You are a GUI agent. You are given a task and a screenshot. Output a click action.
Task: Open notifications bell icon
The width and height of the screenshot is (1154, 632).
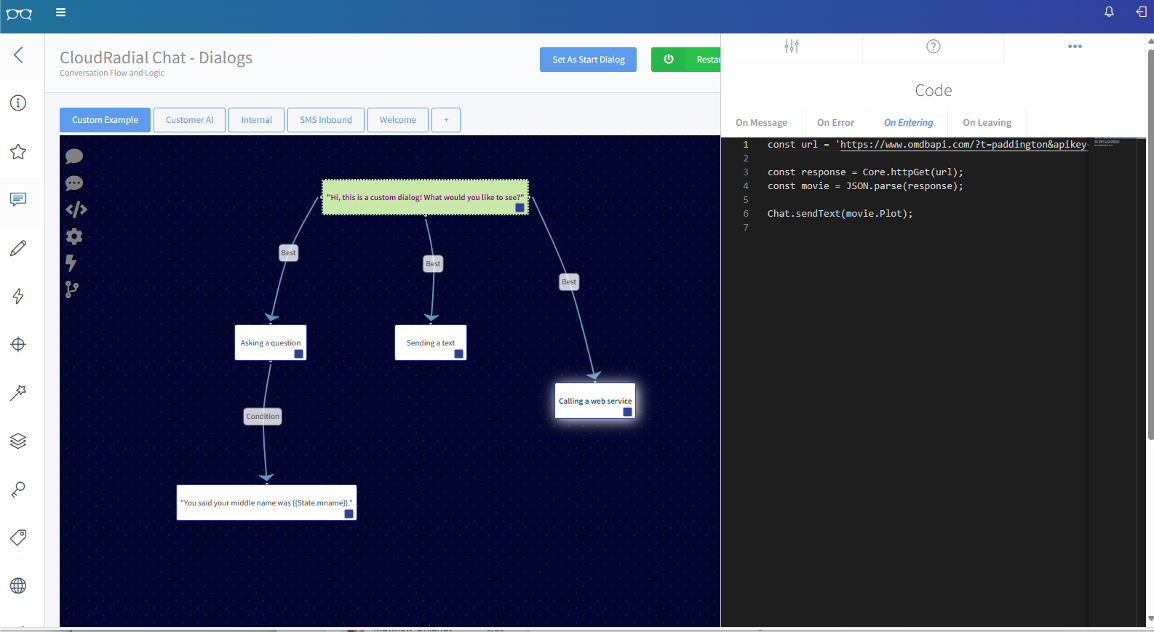pos(1109,12)
